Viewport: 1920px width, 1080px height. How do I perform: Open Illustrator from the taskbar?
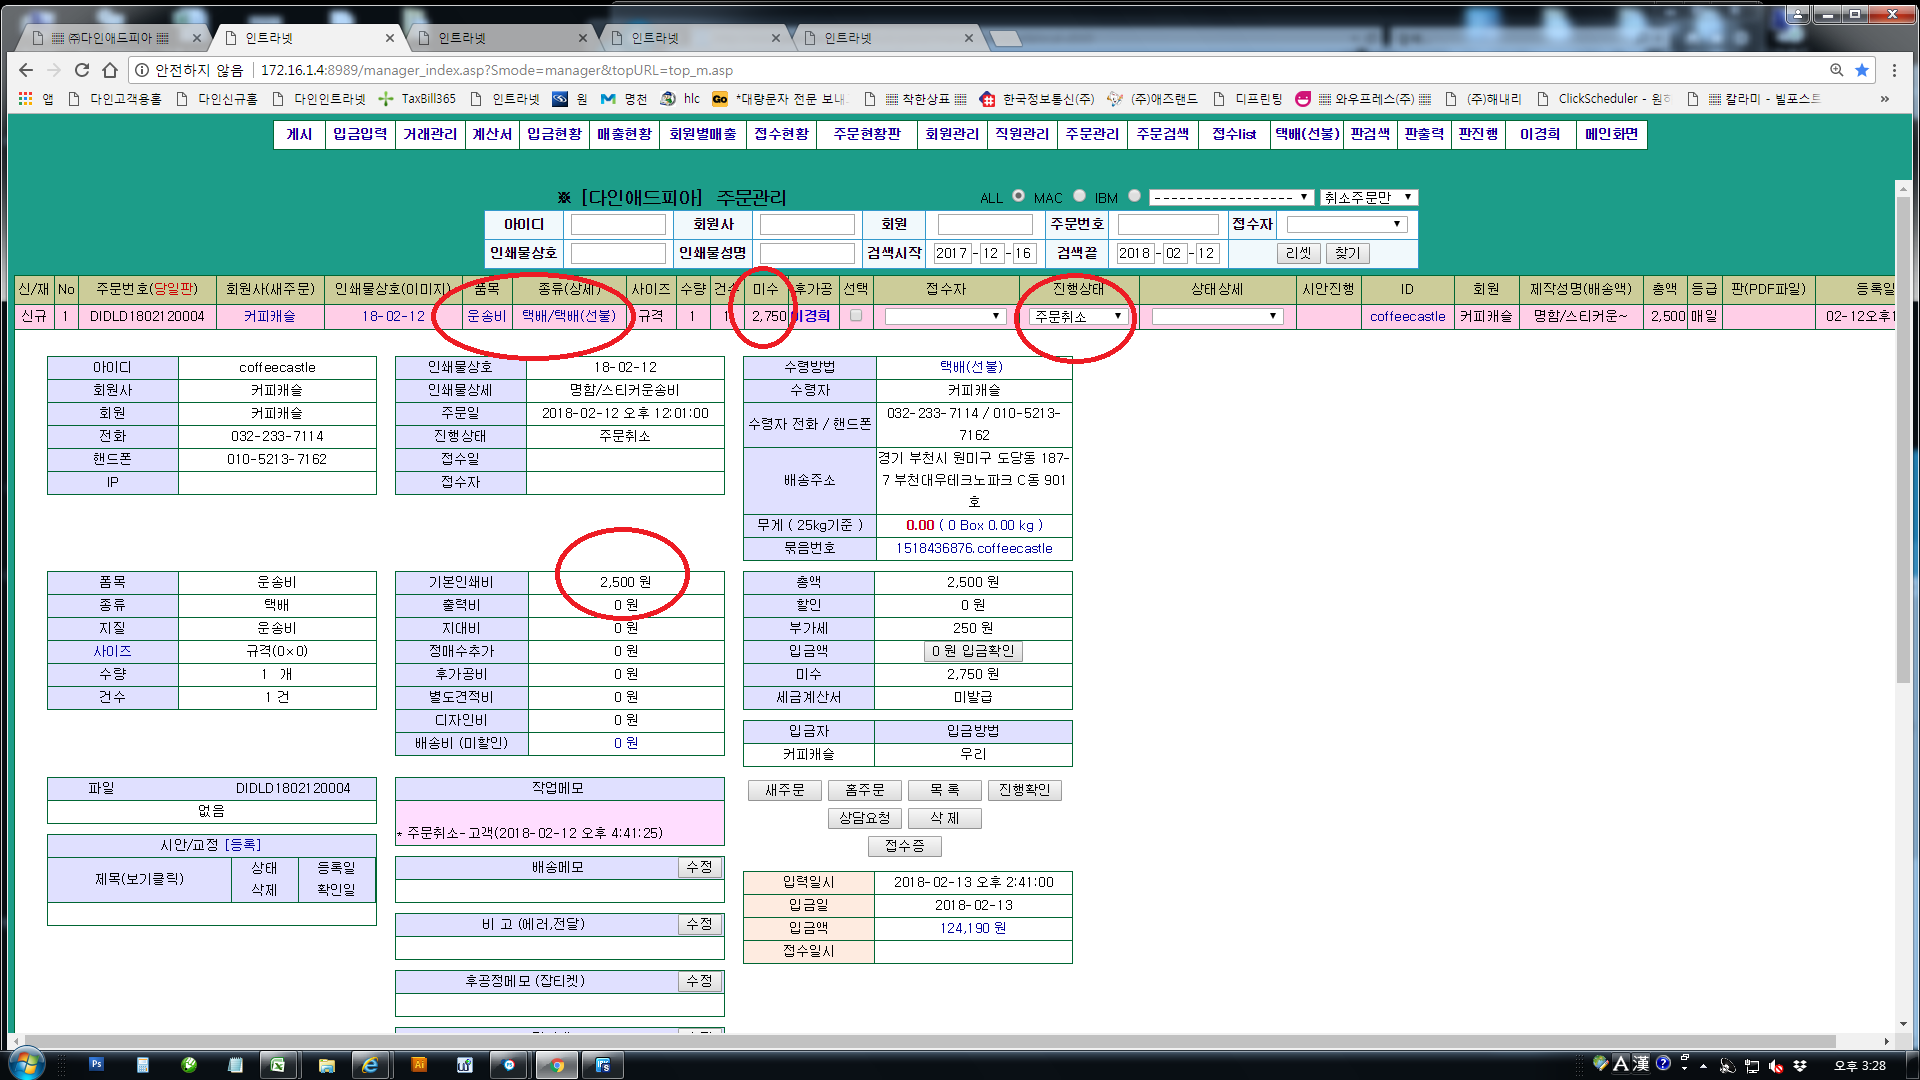pos(419,1064)
